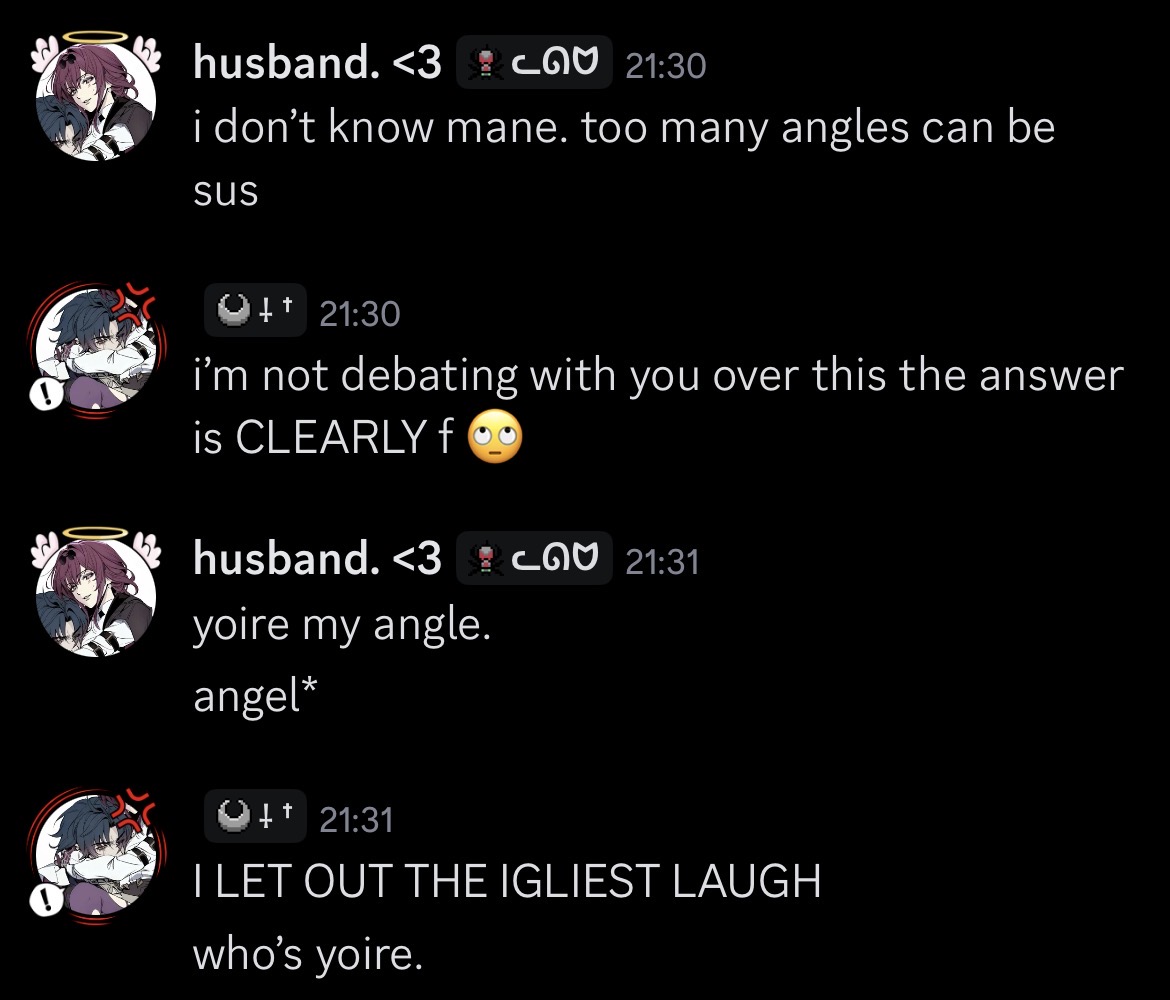The image size is (1170, 1000).
Task: Click the 21:30 timestamp after the spider tag
Action: click(x=666, y=66)
